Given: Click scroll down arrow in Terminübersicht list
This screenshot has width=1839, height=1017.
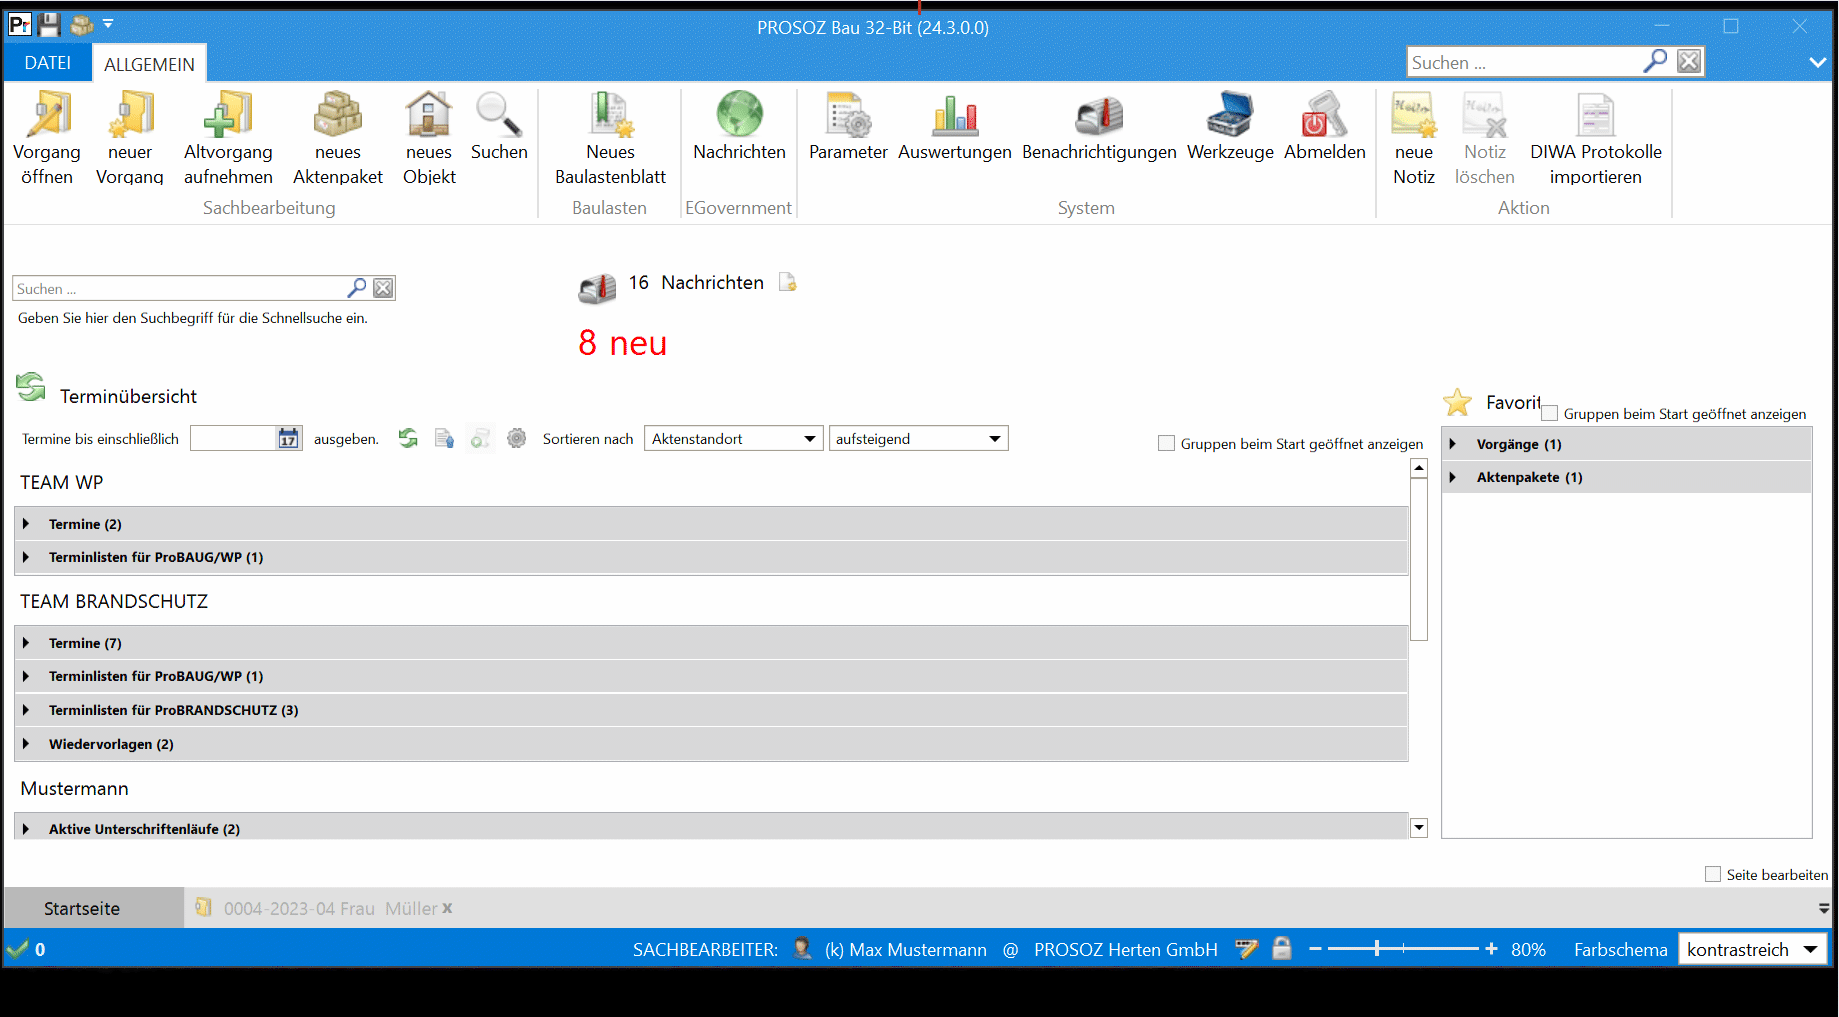Looking at the screenshot, I should pyautogui.click(x=1419, y=828).
